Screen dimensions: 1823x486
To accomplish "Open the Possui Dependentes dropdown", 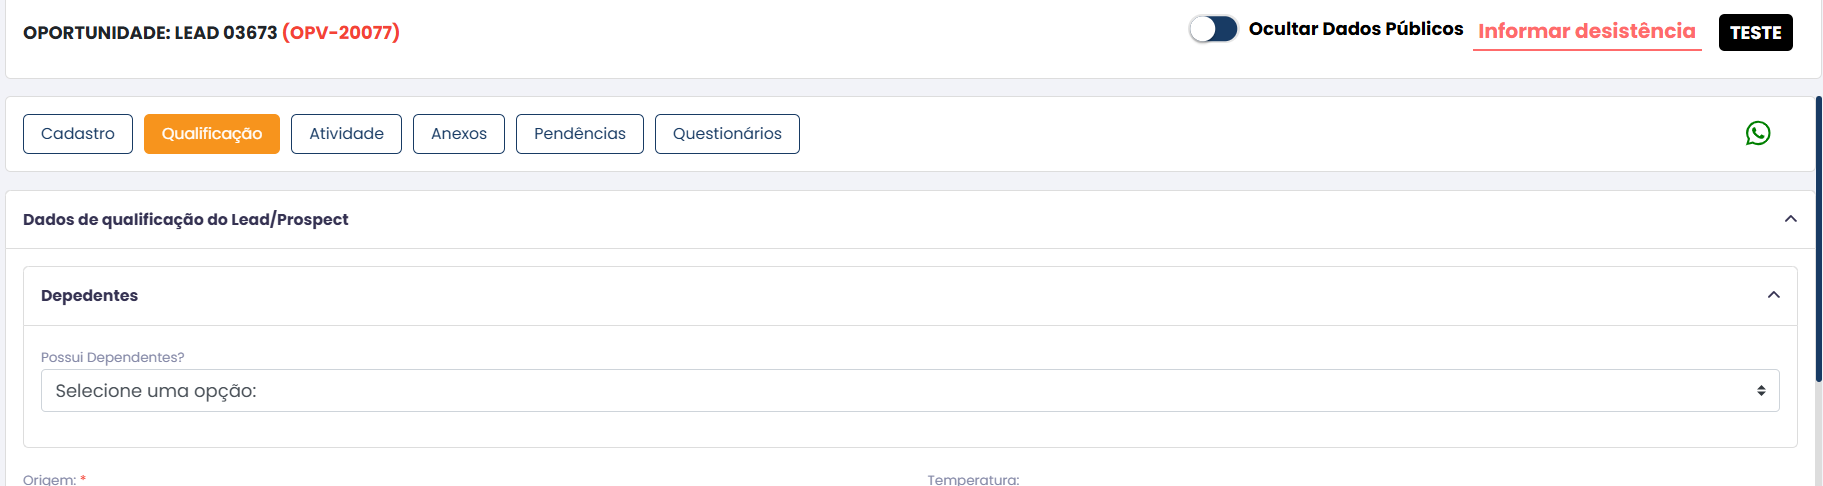I will tap(910, 391).
